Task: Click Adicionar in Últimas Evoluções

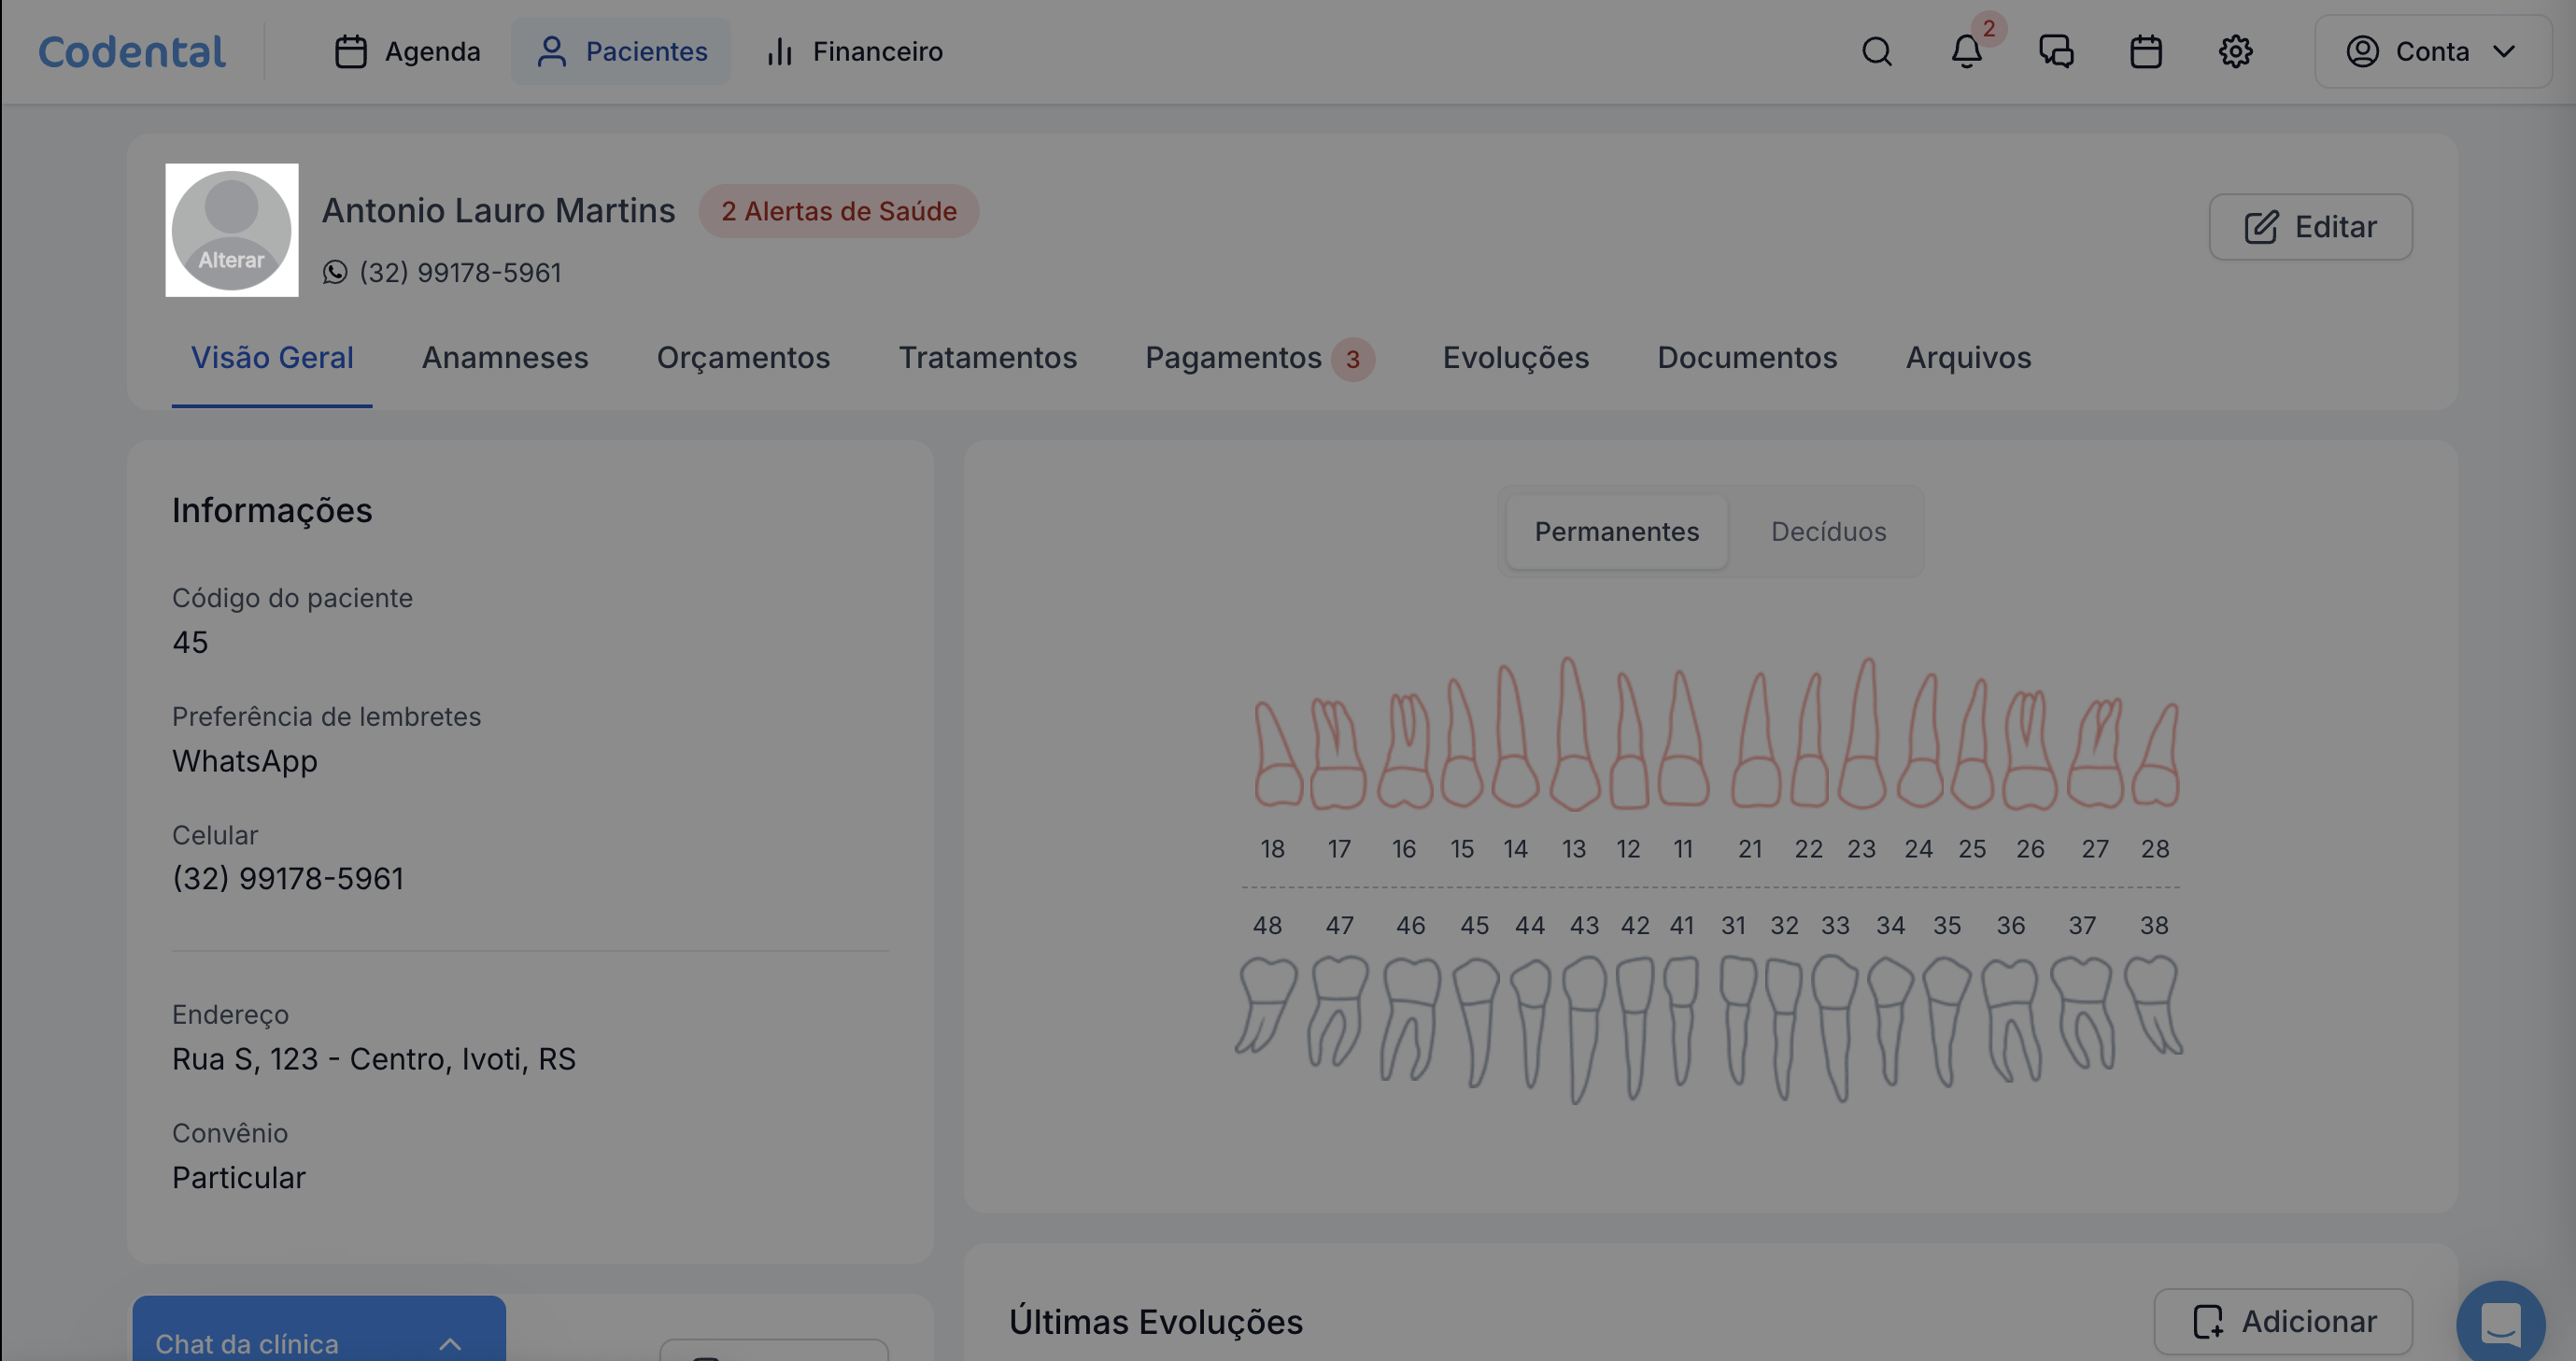Action: (2282, 1321)
